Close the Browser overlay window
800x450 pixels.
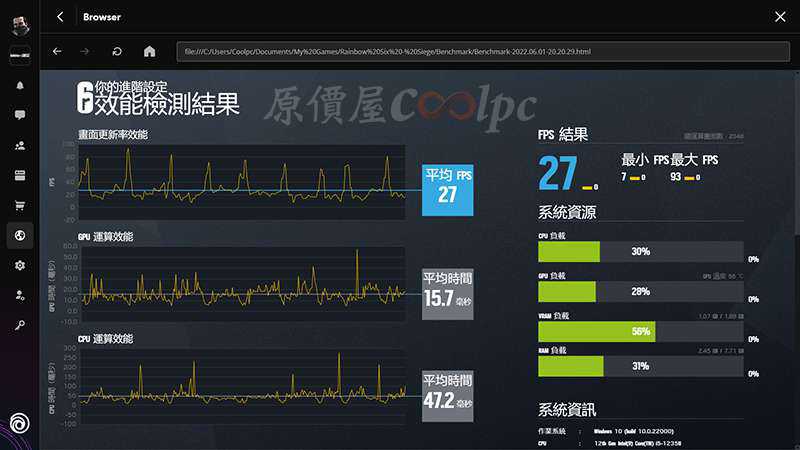[x=780, y=17]
